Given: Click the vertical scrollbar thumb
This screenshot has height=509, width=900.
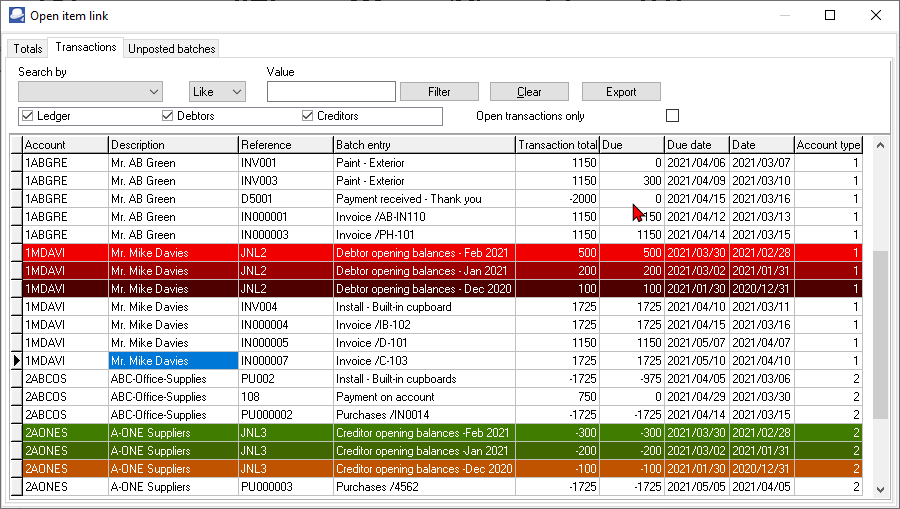Looking at the screenshot, I should tap(880, 335).
